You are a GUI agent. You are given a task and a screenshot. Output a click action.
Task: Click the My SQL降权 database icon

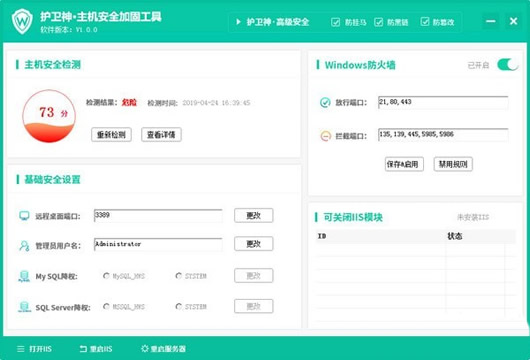(24, 276)
